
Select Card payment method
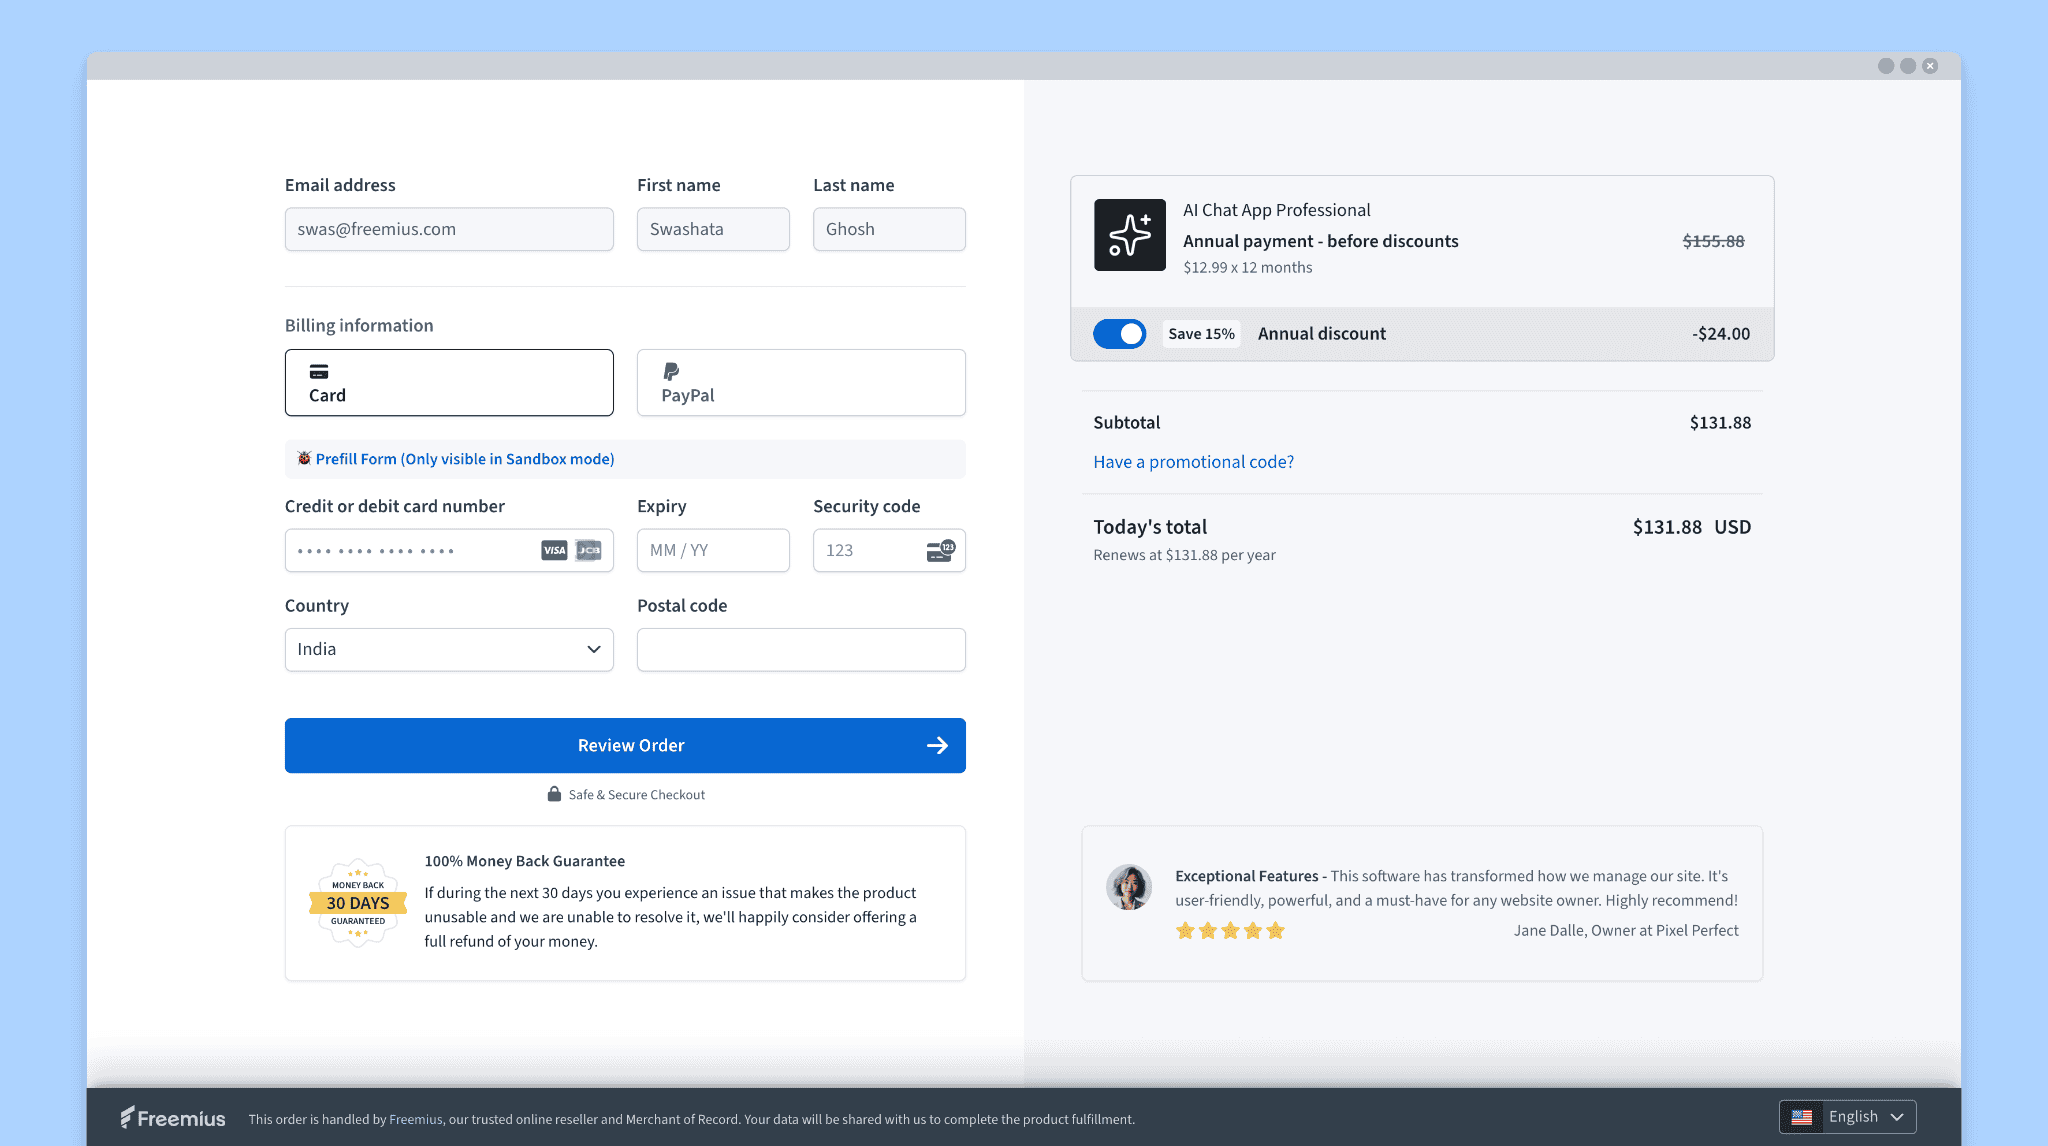449,383
